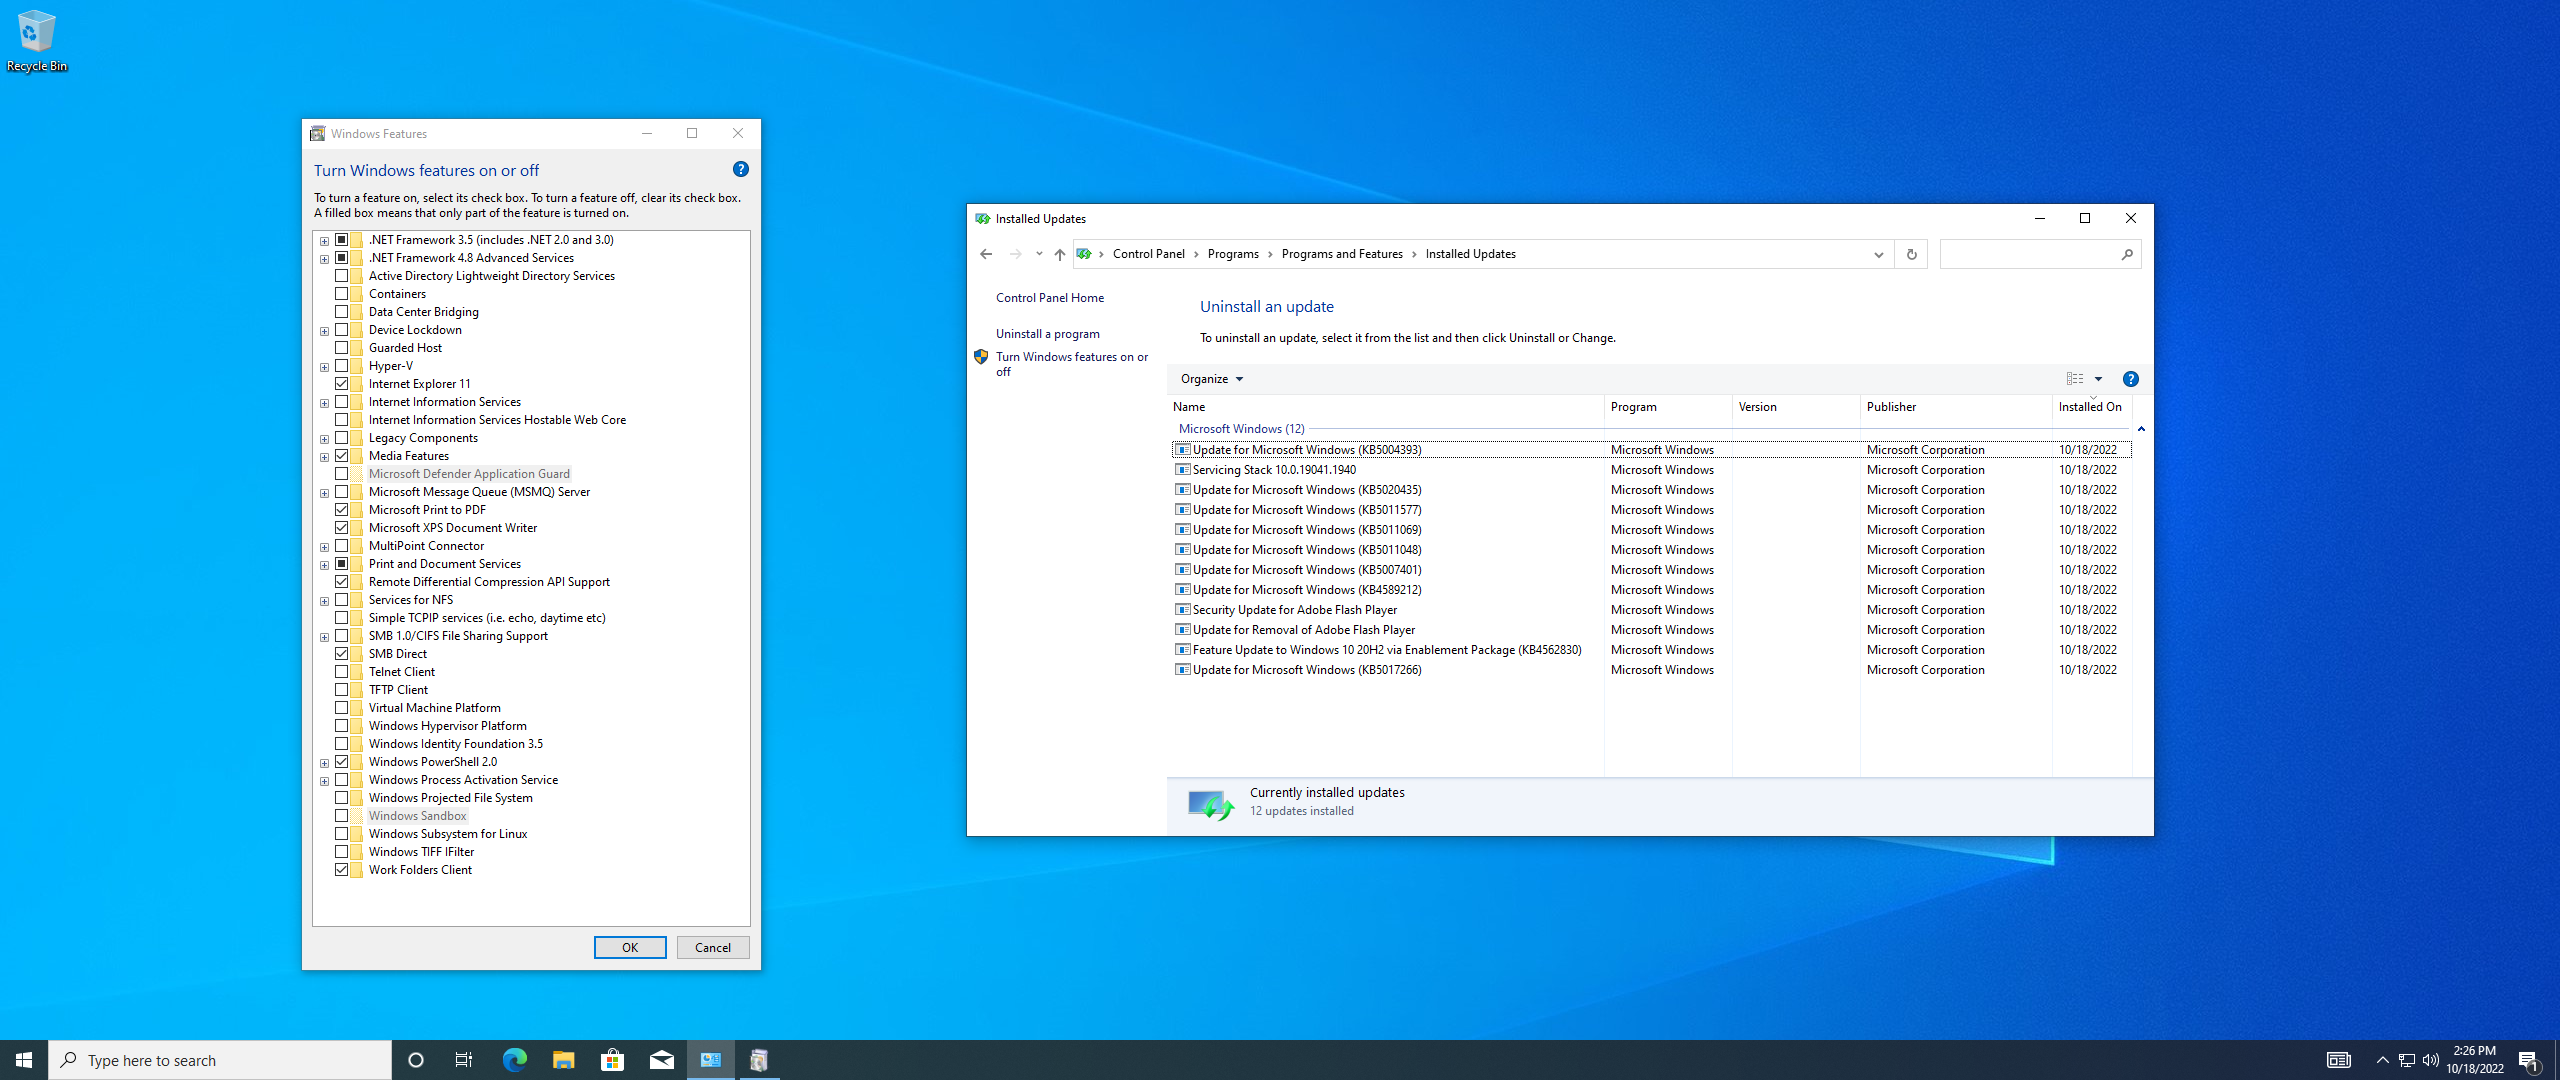Launch Microsoft Edge from taskbar
This screenshot has height=1080, width=2560.
[x=514, y=1060]
